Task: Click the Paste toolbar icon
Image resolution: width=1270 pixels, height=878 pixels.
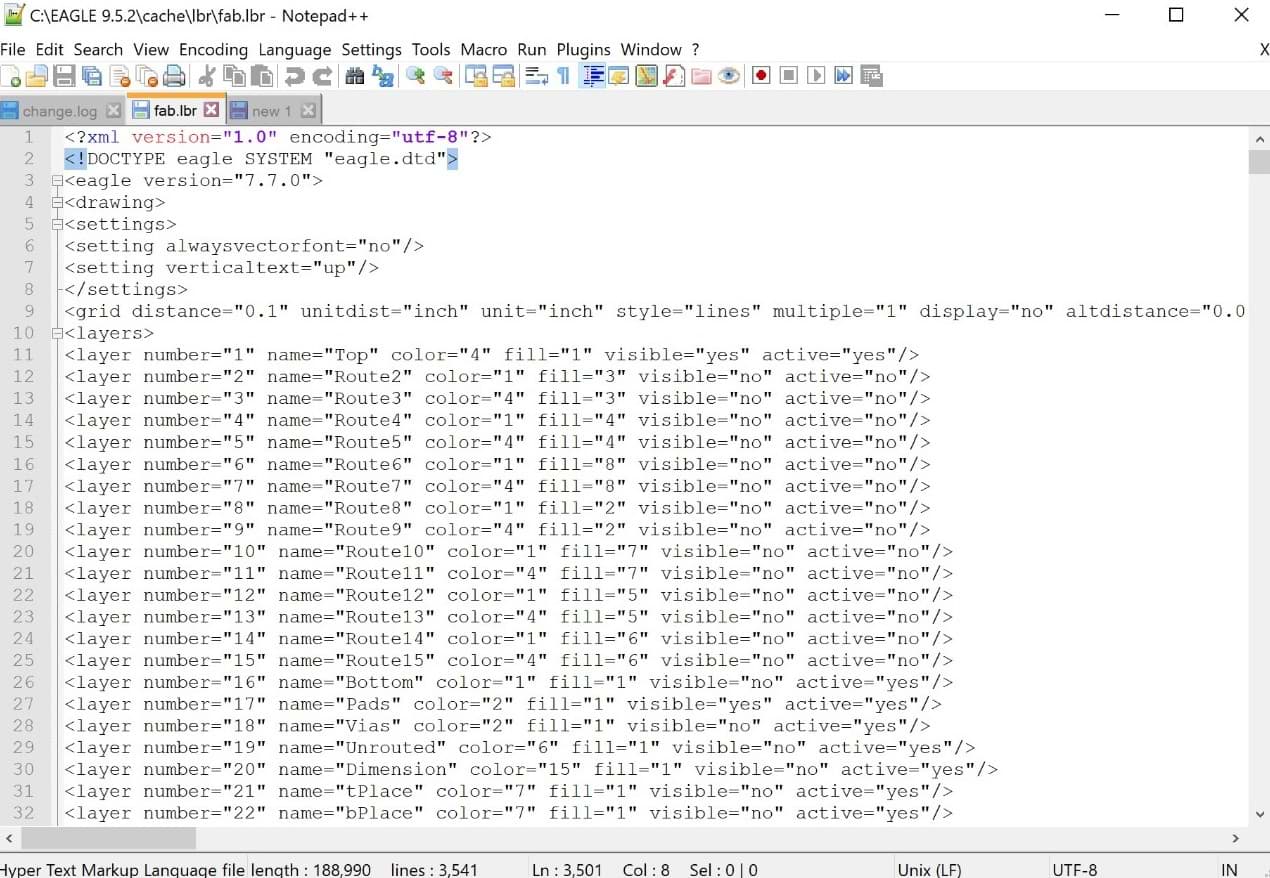Action: coord(262,76)
